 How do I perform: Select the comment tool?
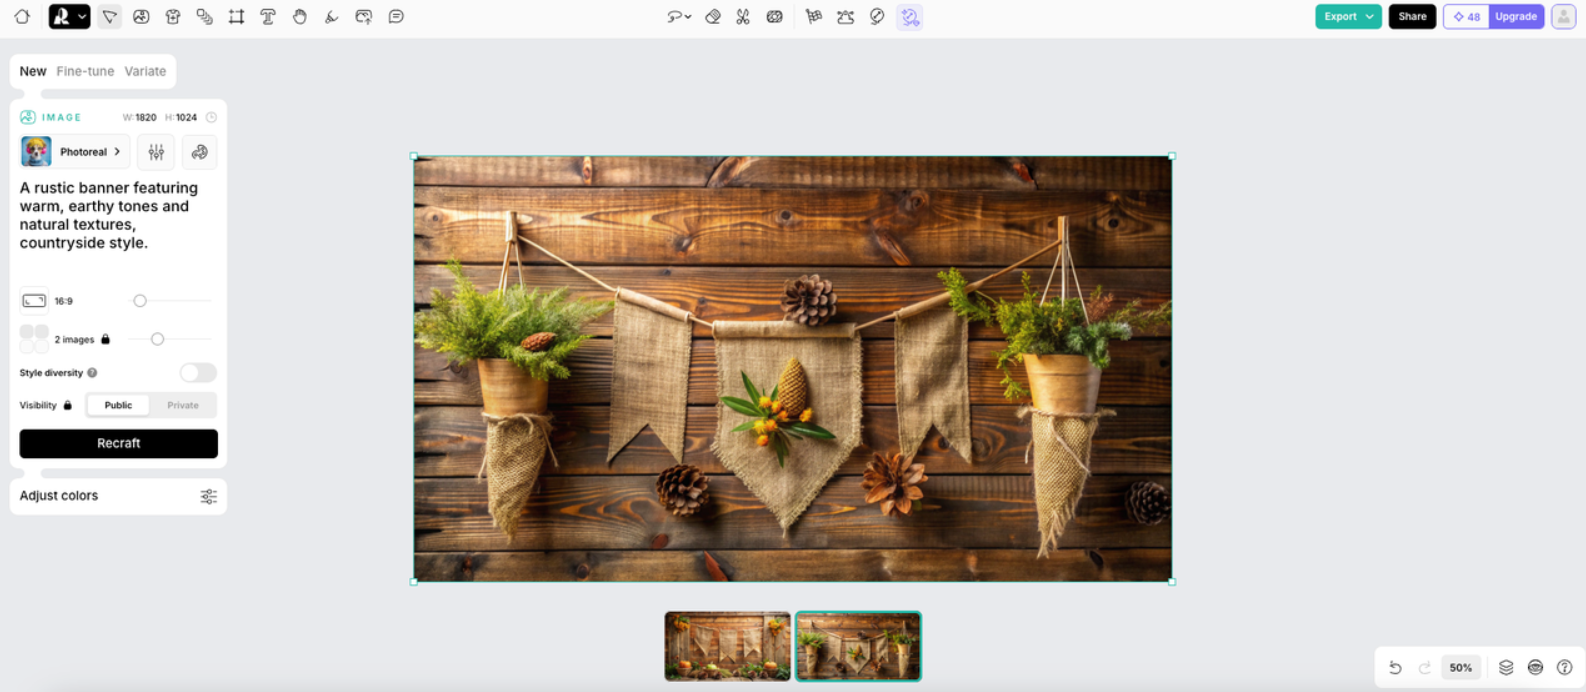(x=396, y=16)
